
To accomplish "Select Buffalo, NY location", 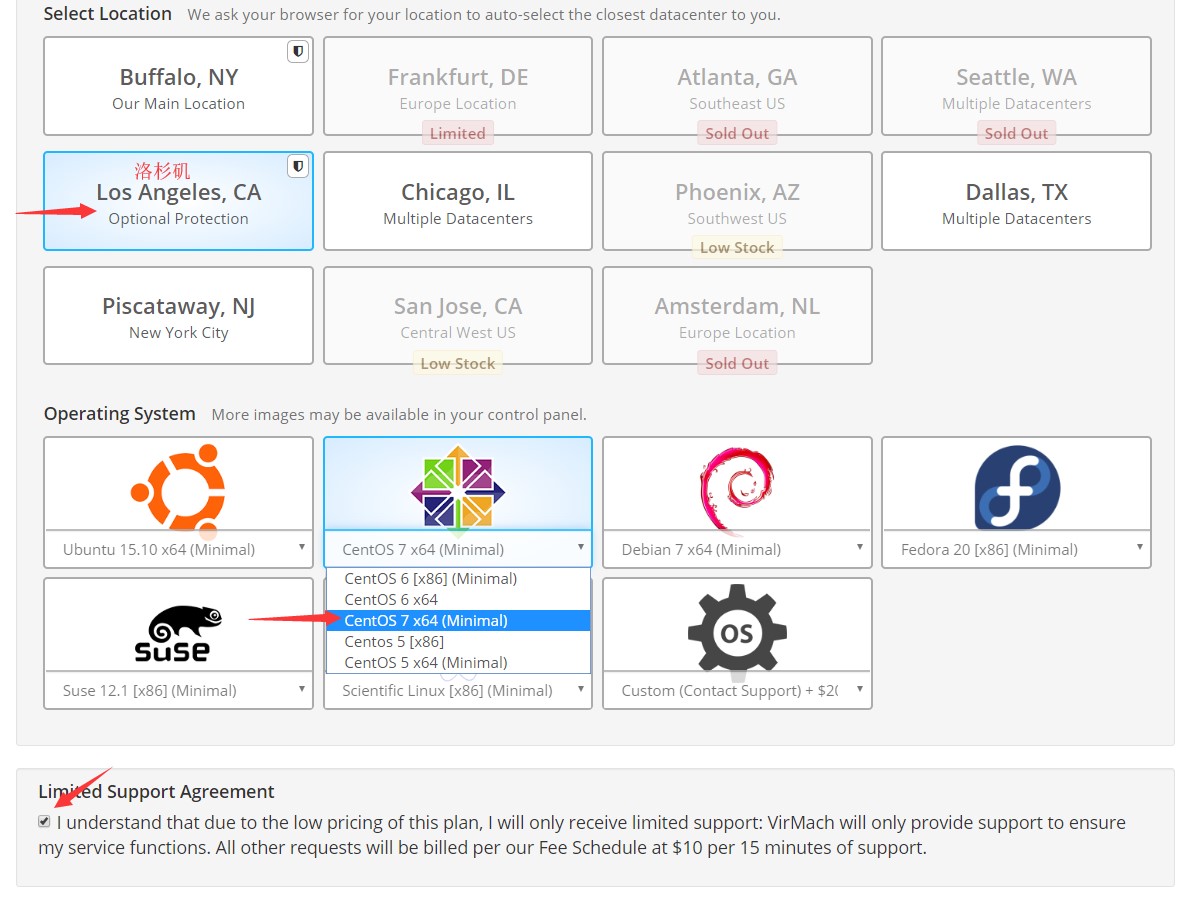I will pyautogui.click(x=178, y=86).
